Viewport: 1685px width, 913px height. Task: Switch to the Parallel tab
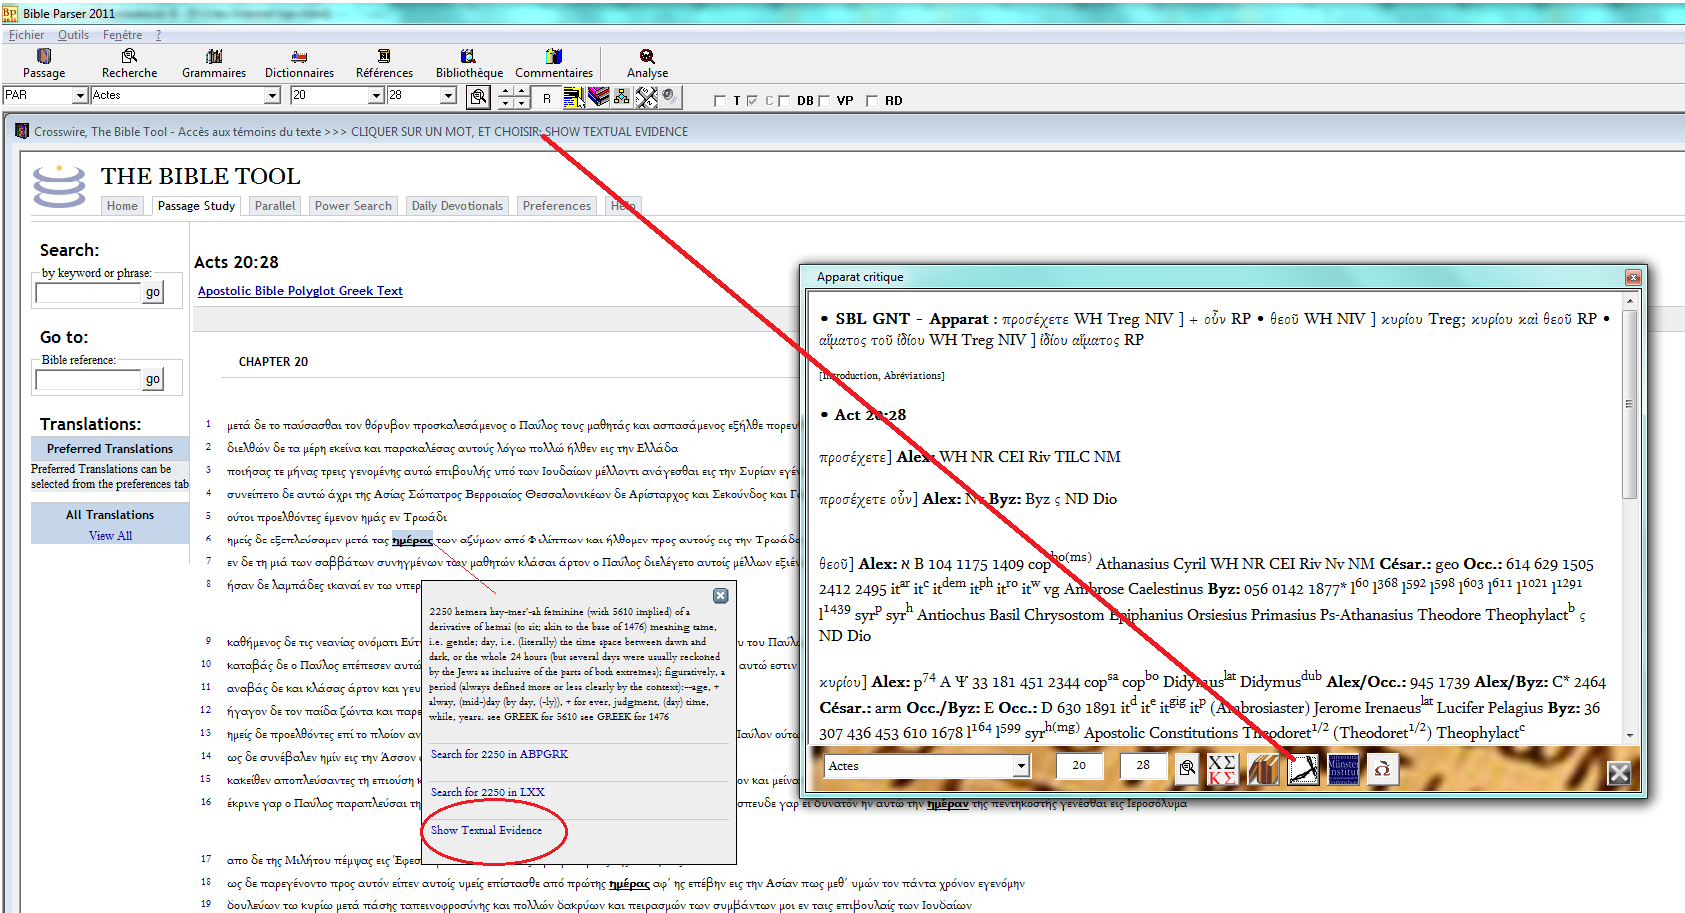click(x=275, y=206)
